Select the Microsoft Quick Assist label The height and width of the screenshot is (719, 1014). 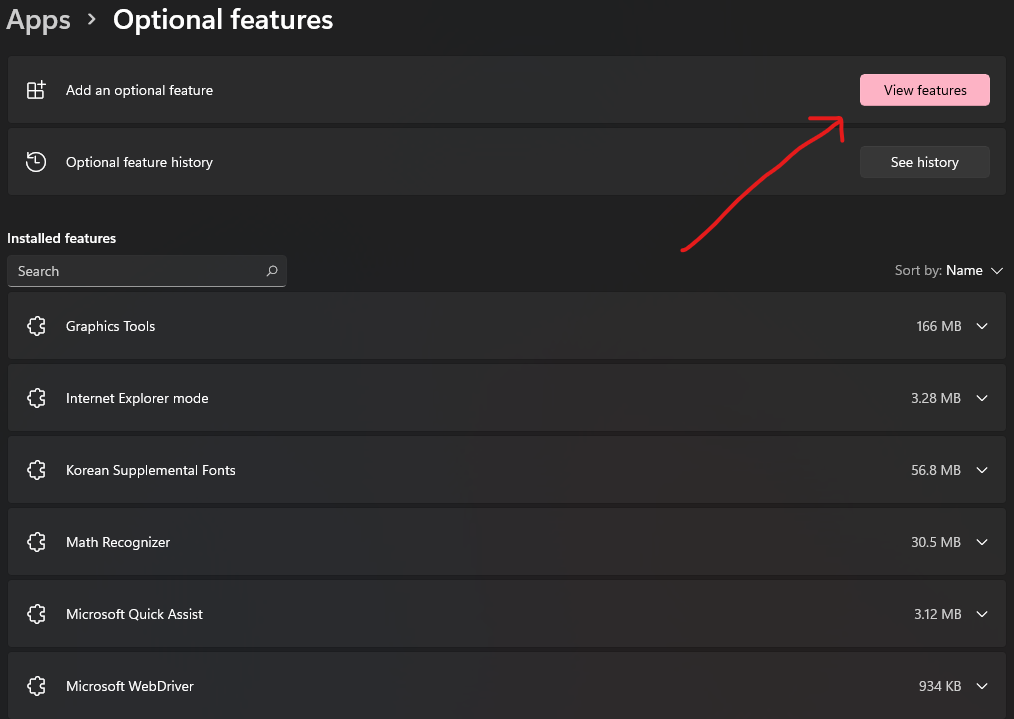(135, 614)
